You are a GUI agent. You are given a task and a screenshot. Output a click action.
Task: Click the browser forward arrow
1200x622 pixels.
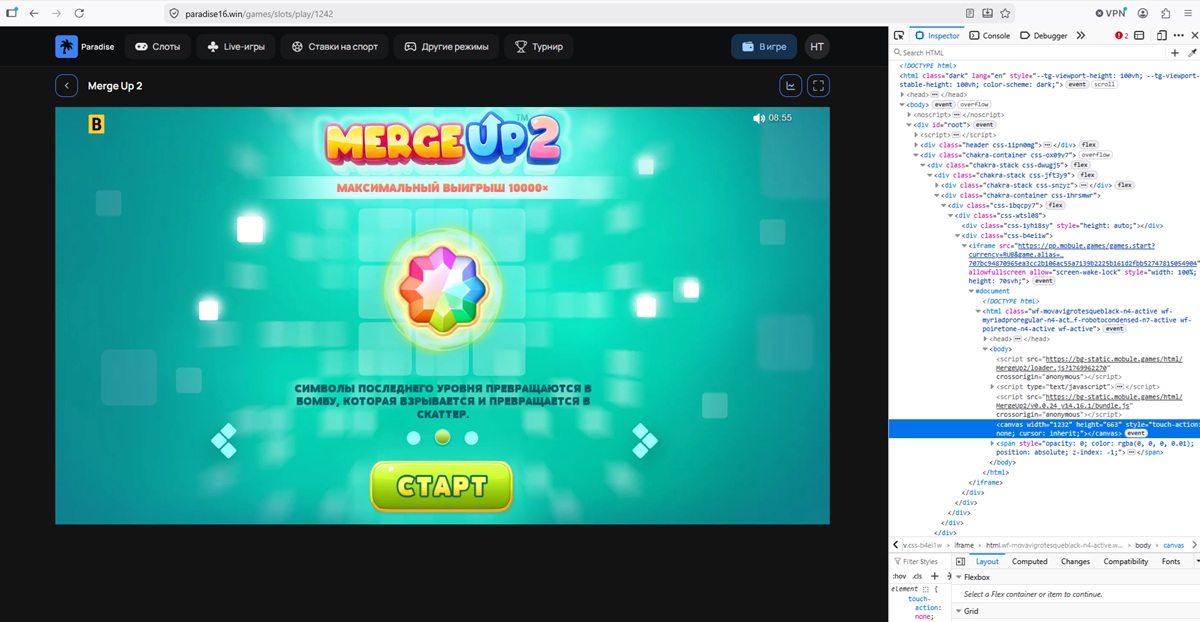pos(56,13)
